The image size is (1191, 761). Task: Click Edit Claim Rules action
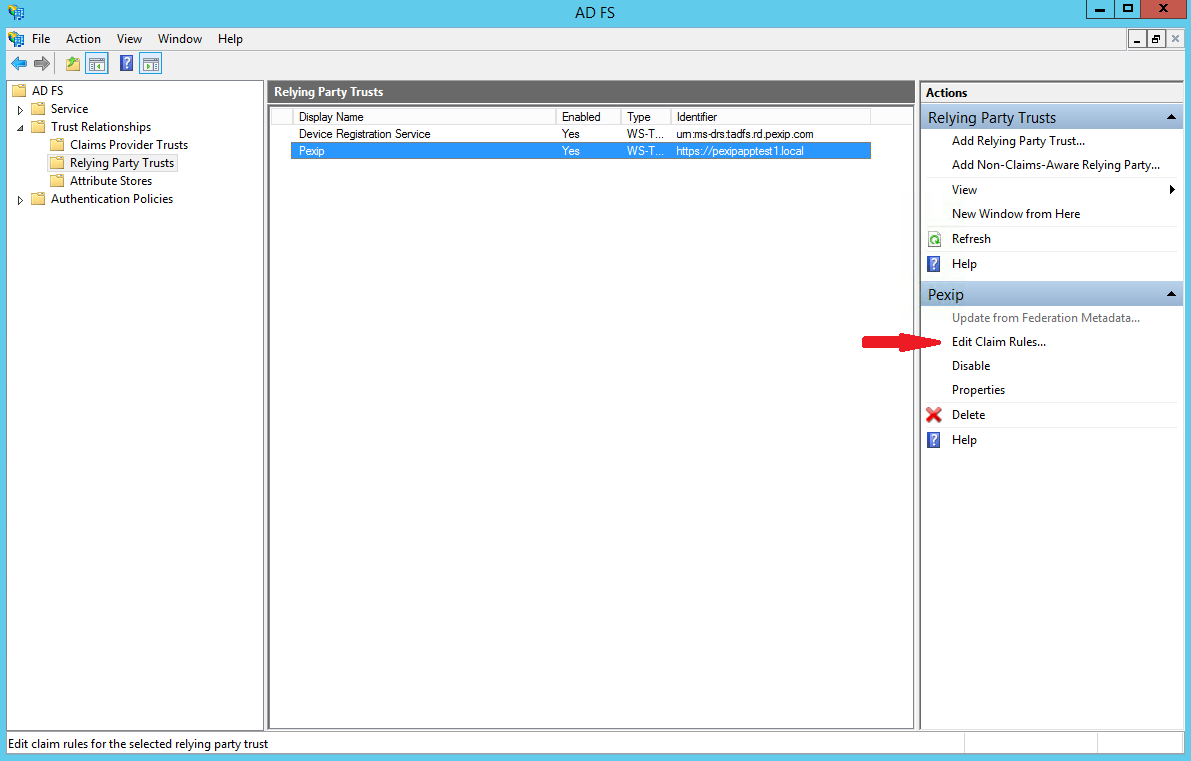click(998, 342)
